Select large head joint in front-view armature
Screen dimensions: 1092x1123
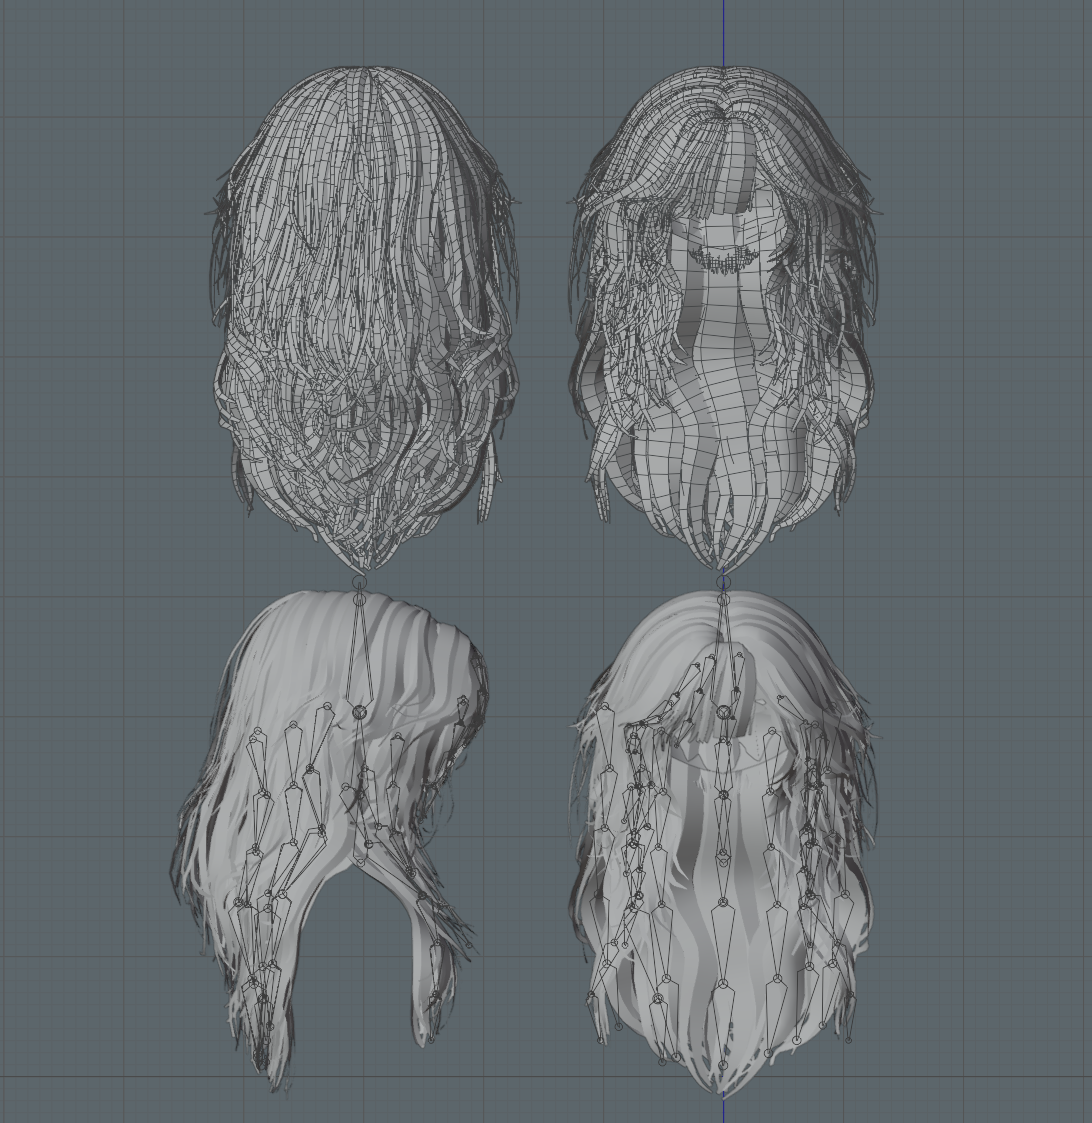tap(724, 712)
